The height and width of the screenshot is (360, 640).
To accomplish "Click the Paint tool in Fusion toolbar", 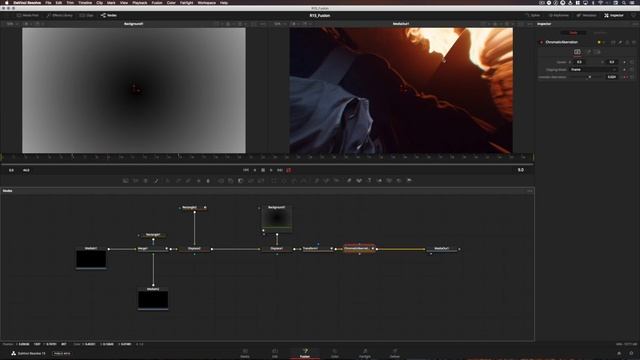I will coord(156,180).
